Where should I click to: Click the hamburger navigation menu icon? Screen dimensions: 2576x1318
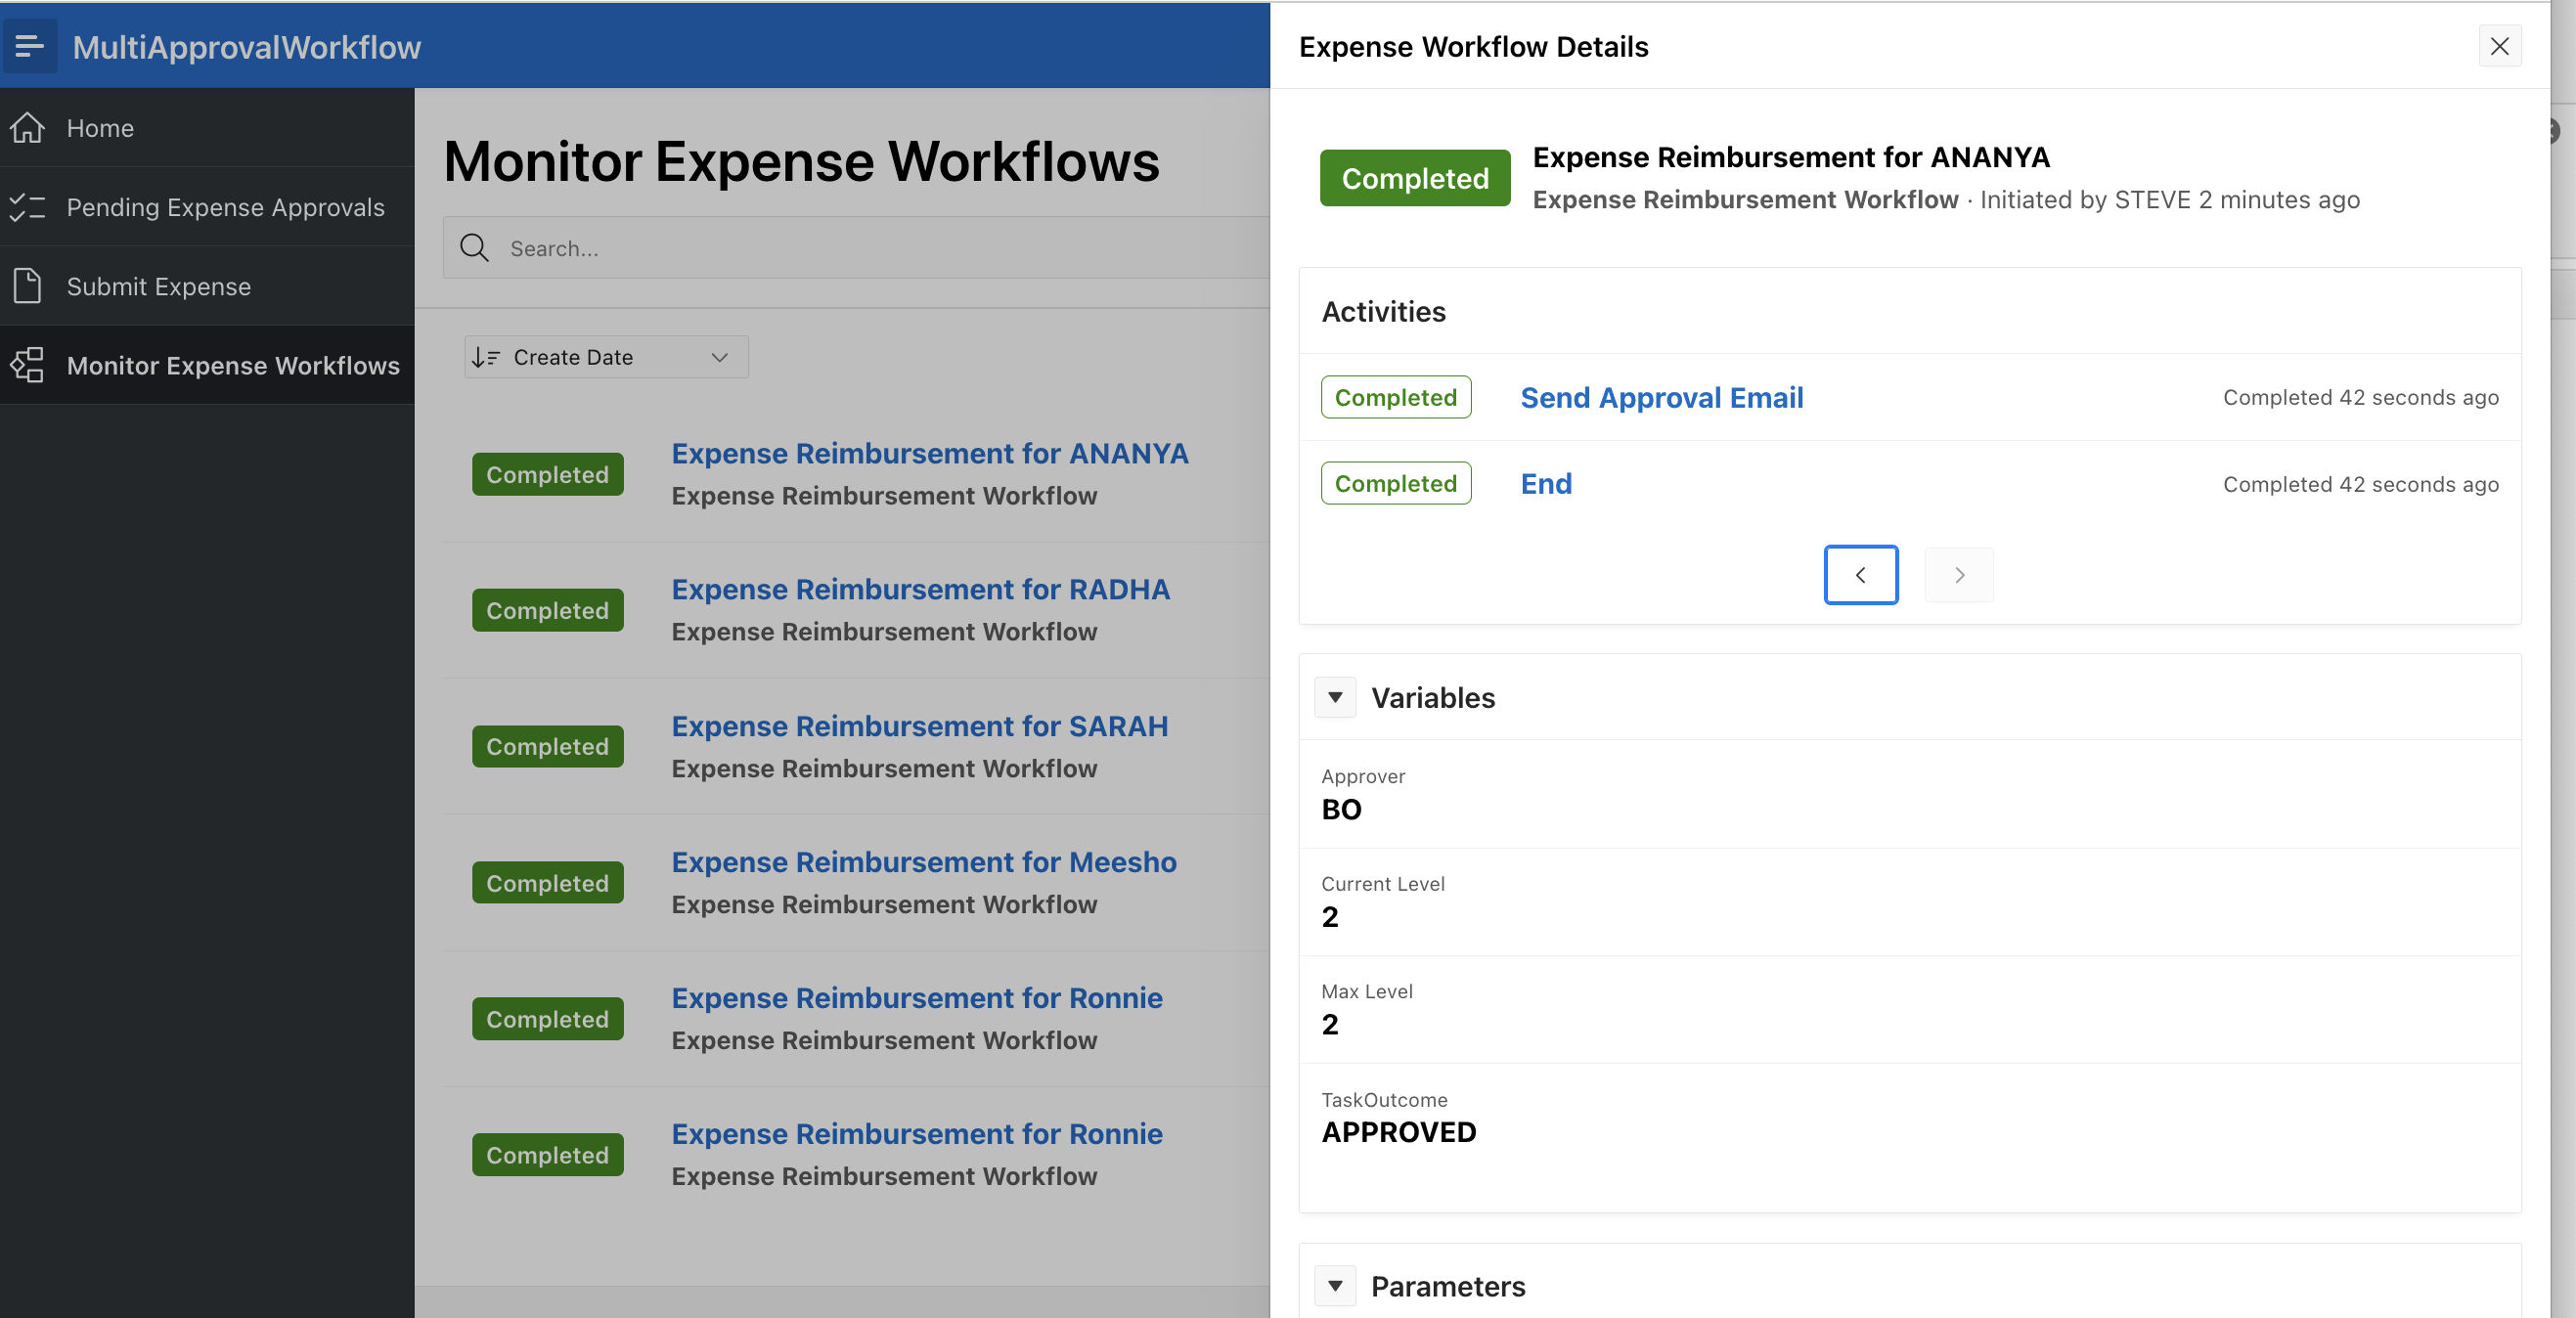30,46
